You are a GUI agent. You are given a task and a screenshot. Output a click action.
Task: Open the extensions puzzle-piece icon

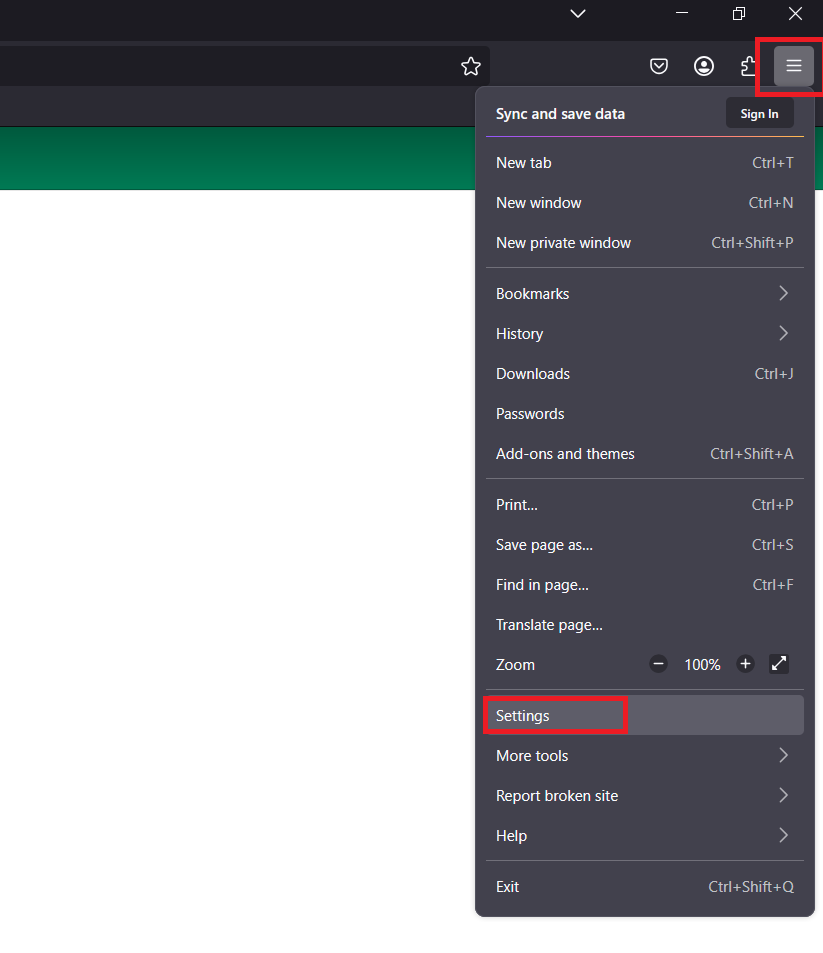(749, 66)
